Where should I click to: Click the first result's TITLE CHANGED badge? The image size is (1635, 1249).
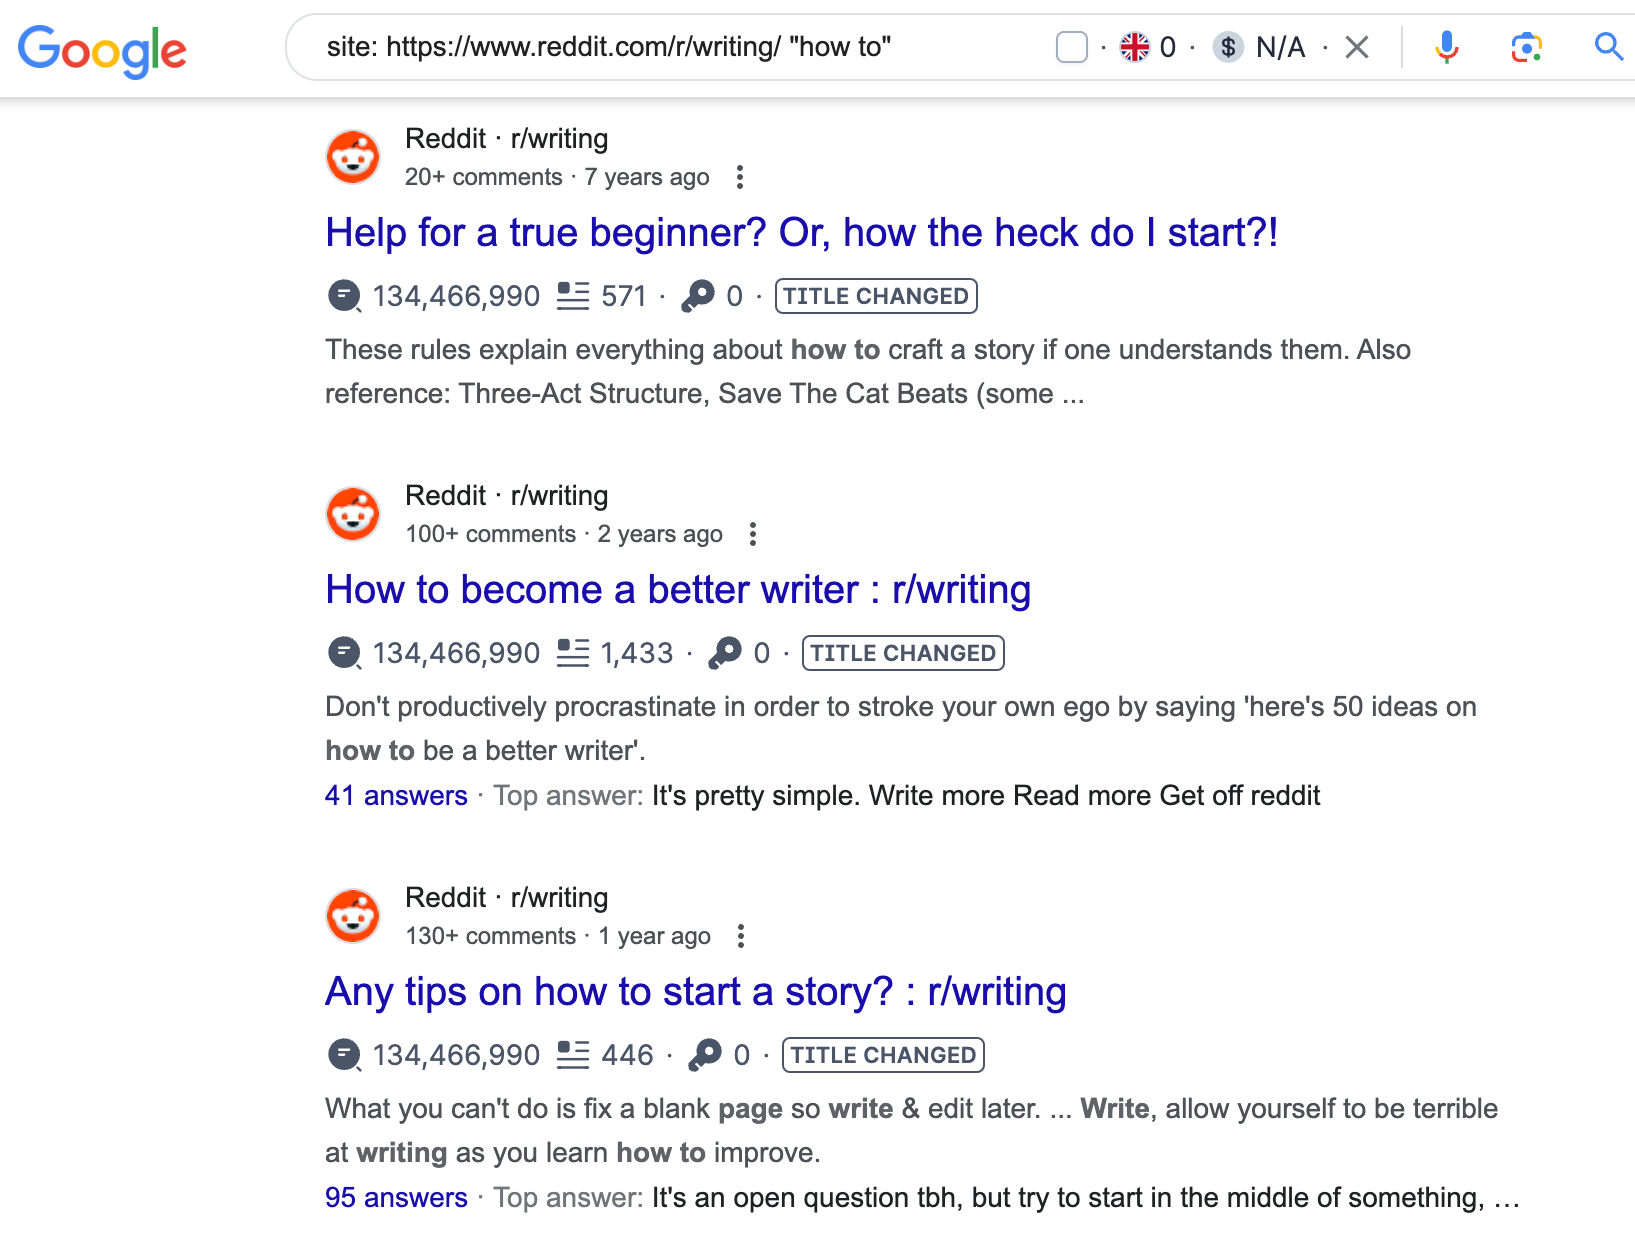click(x=875, y=296)
